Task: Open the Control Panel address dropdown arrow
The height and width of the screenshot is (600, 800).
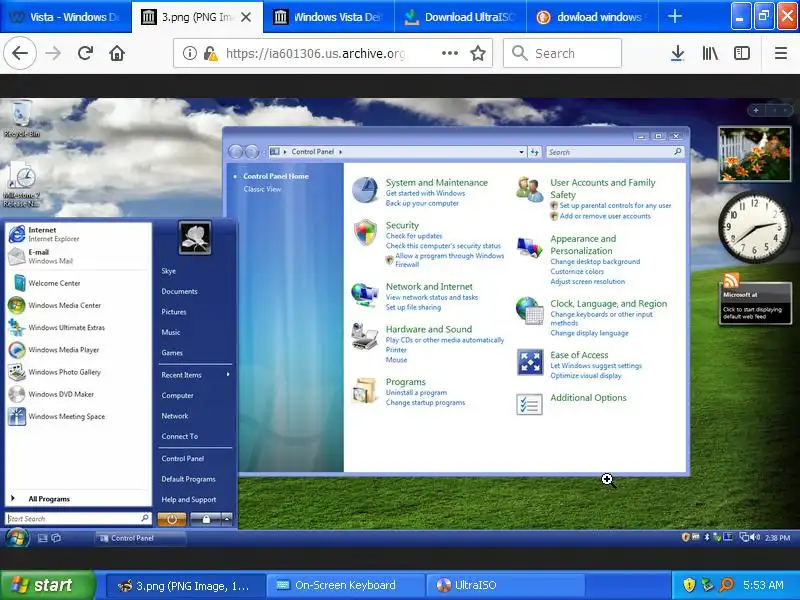Action: 521,152
